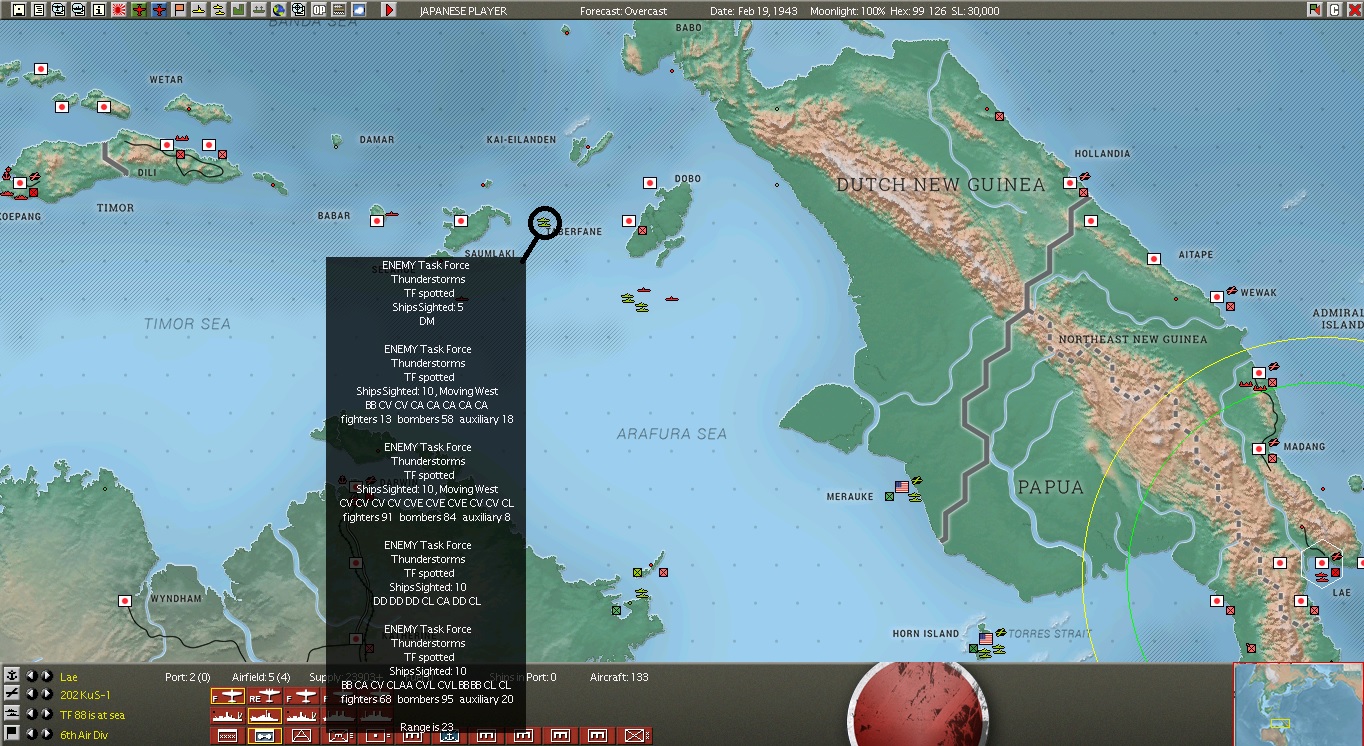Click the left arrow next to 6th Air Div
1364x746 pixels.
point(31,734)
